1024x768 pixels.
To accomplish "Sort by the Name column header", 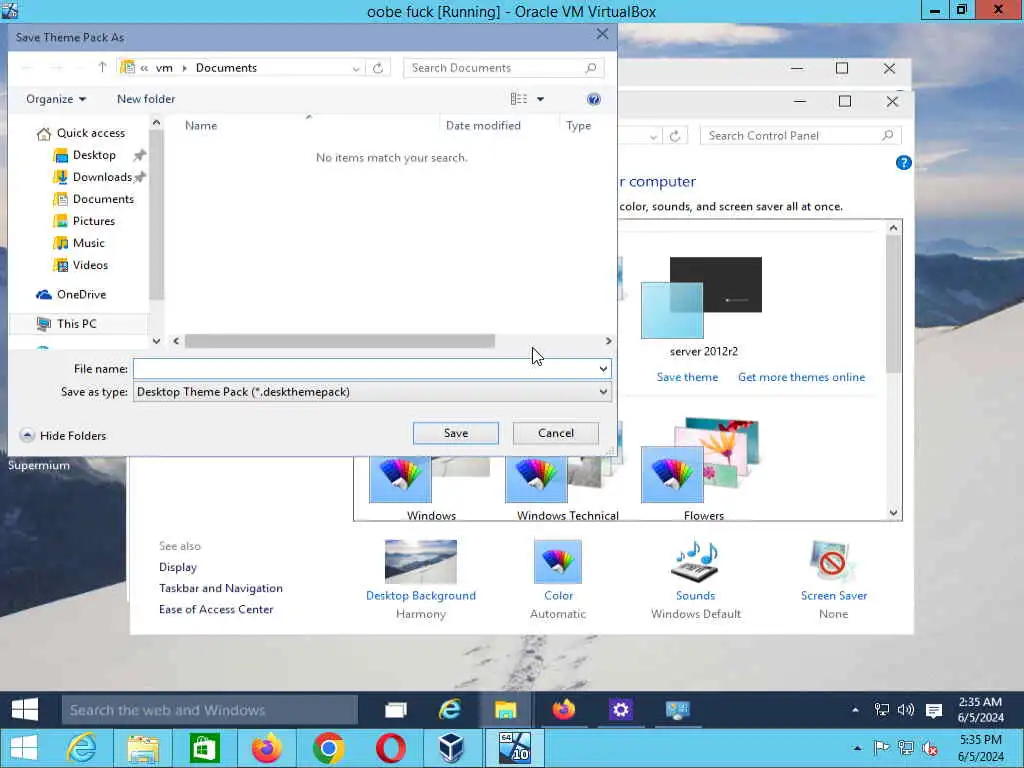I will coord(200,126).
